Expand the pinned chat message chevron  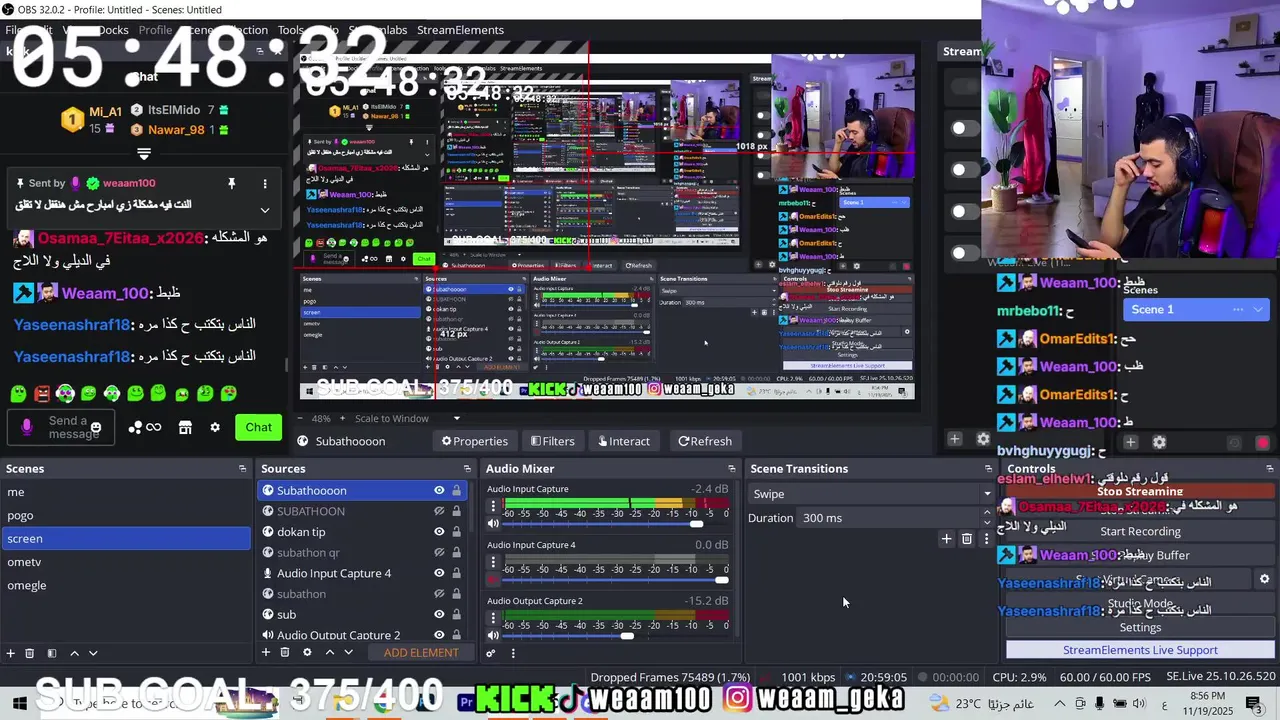pyautogui.click(x=265, y=210)
